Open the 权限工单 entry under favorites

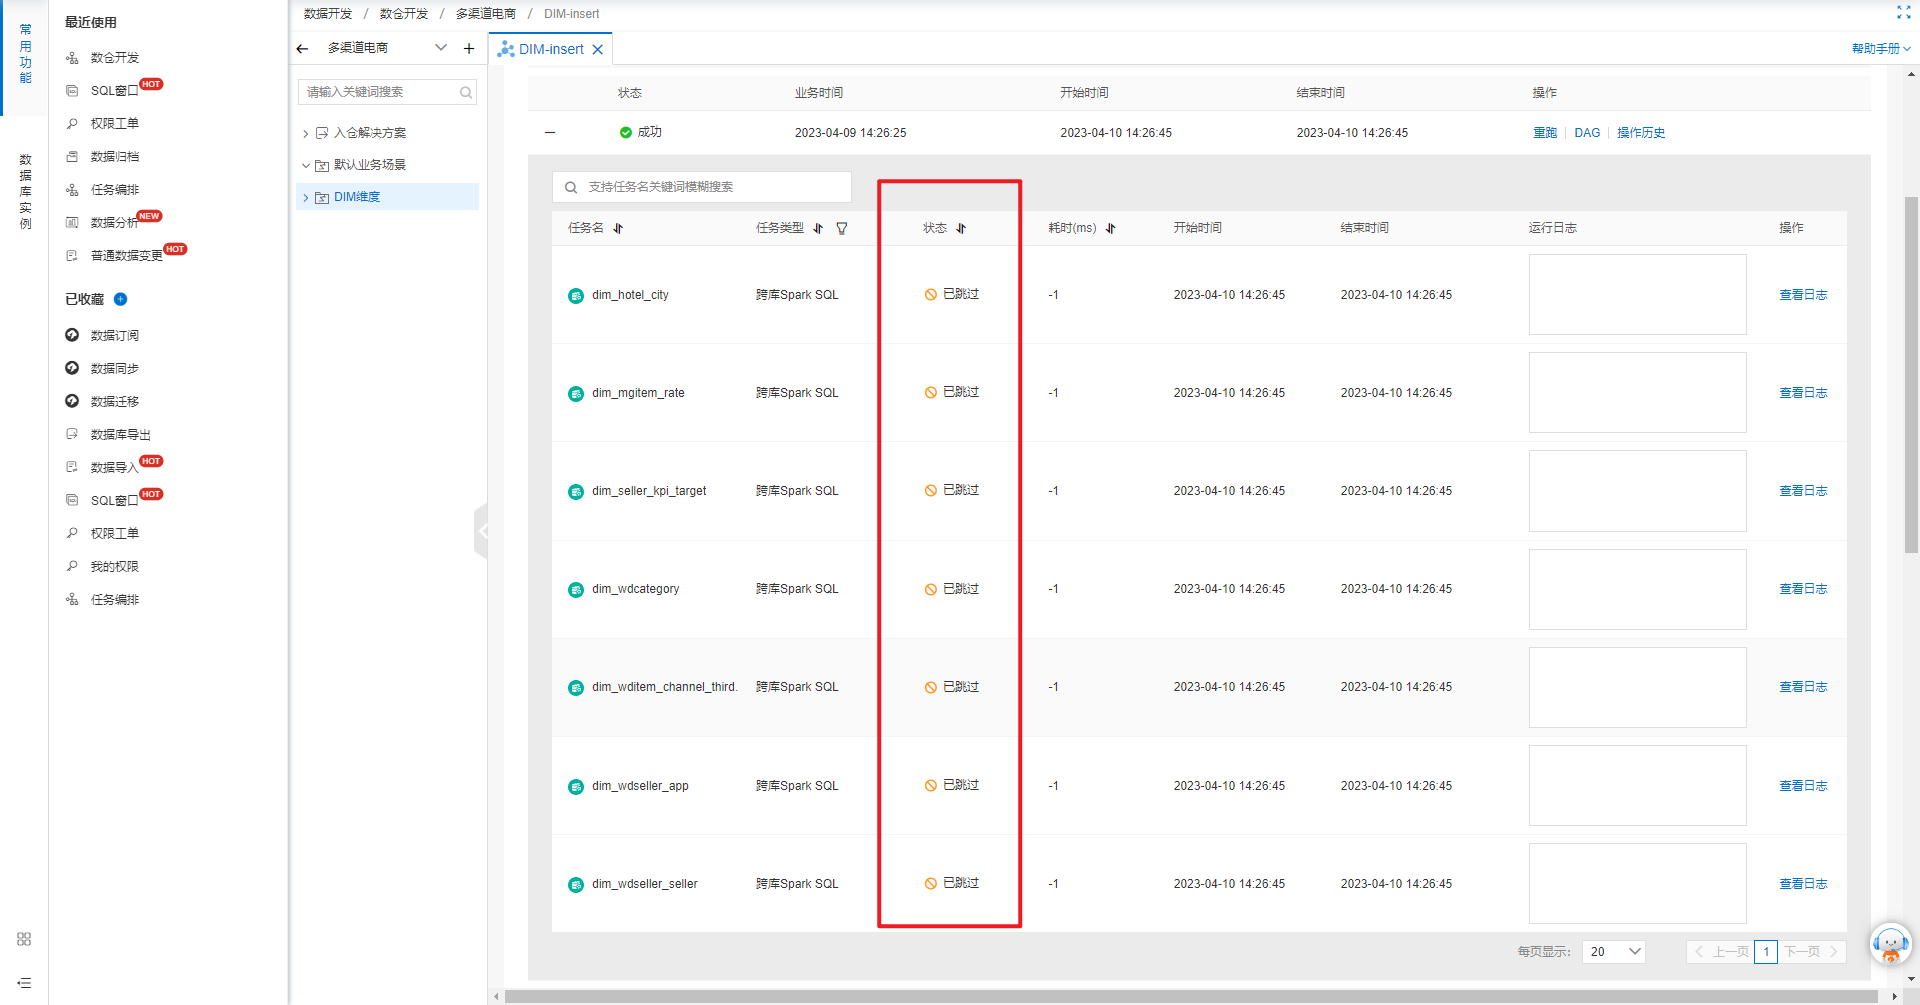pos(114,534)
